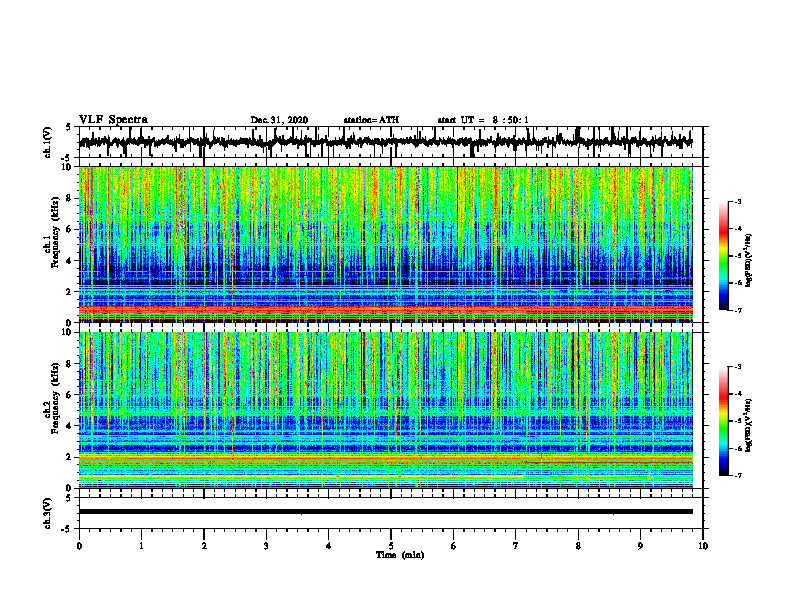
Task: Click the 'ch.3(V)' axis label
Action: click(48, 513)
